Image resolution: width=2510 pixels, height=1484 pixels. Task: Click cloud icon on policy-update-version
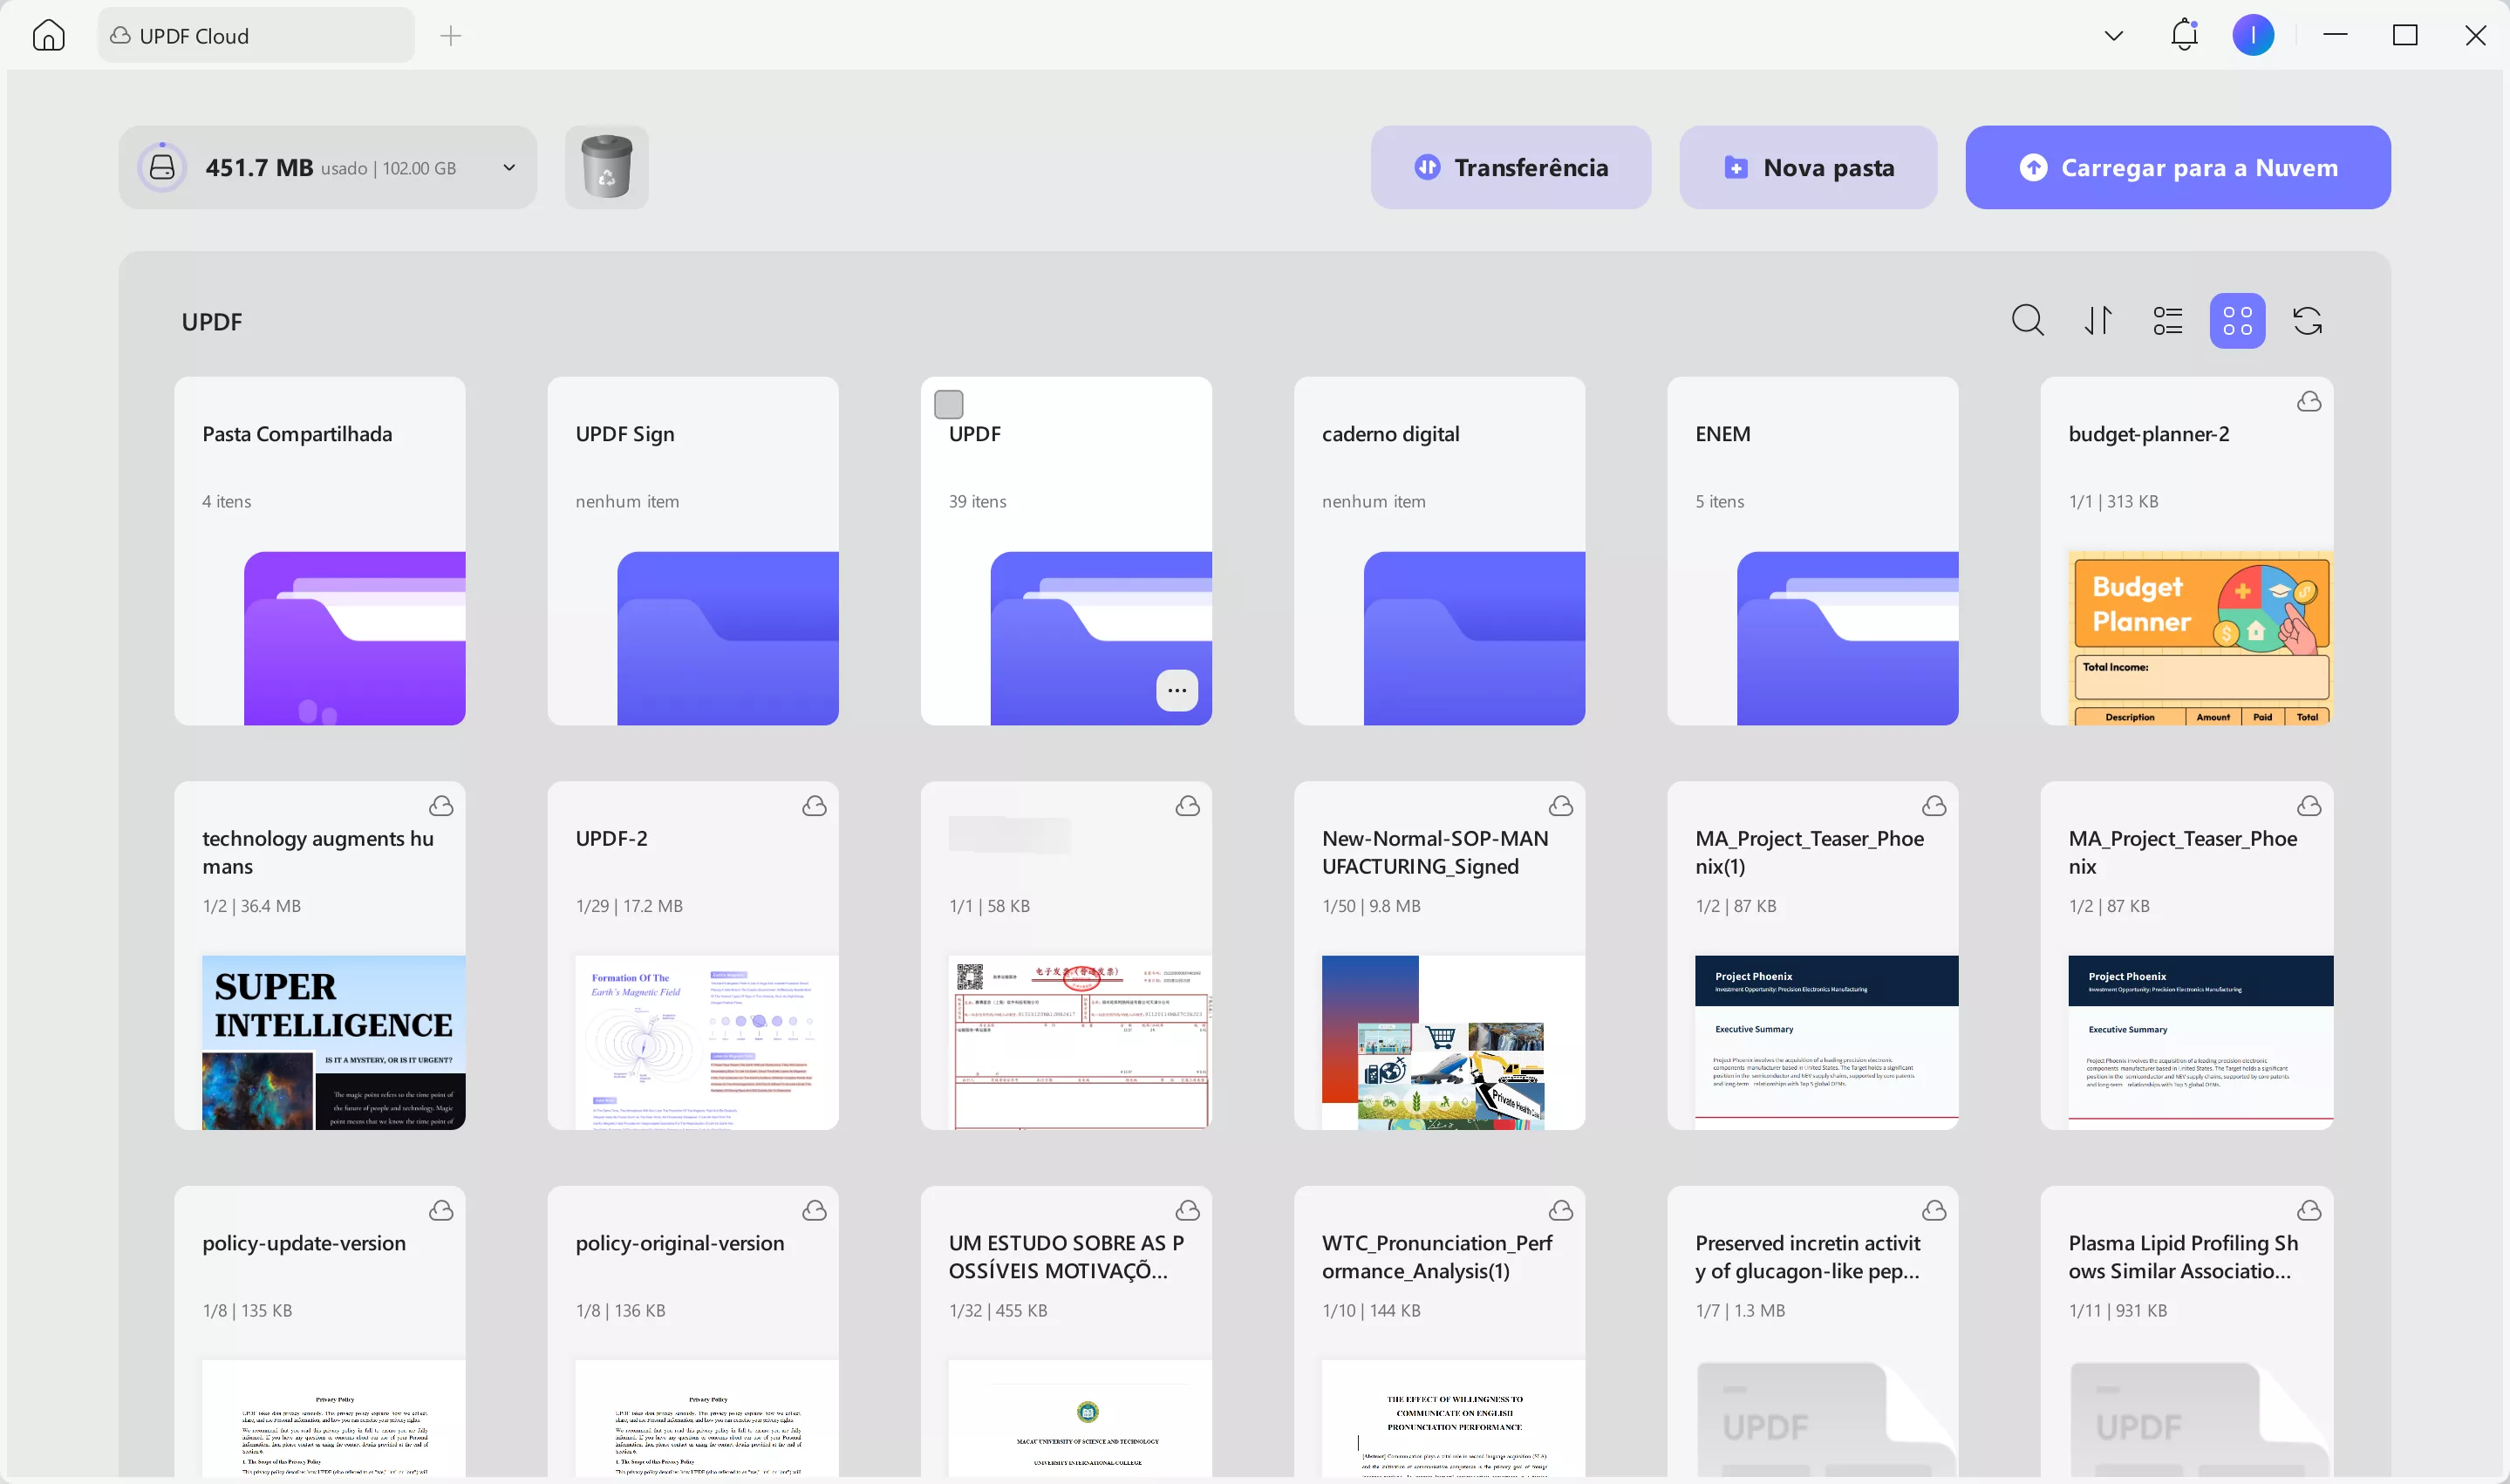(441, 1211)
